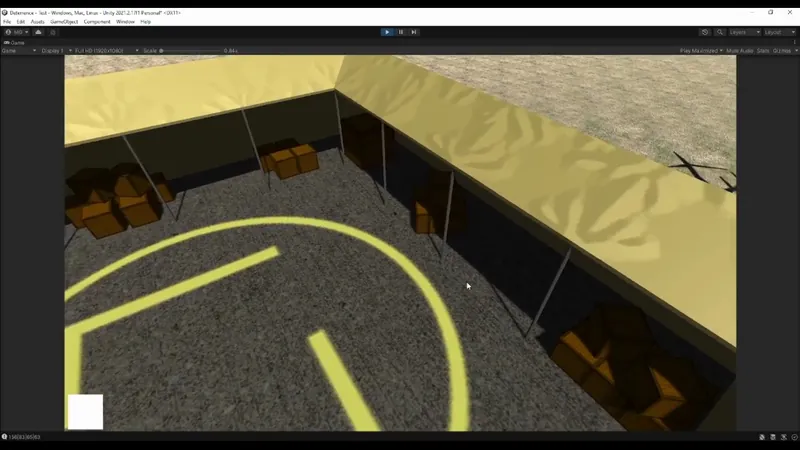This screenshot has height=450, width=800.
Task: Click the checkmark status icon bottom right
Action: coord(794,437)
